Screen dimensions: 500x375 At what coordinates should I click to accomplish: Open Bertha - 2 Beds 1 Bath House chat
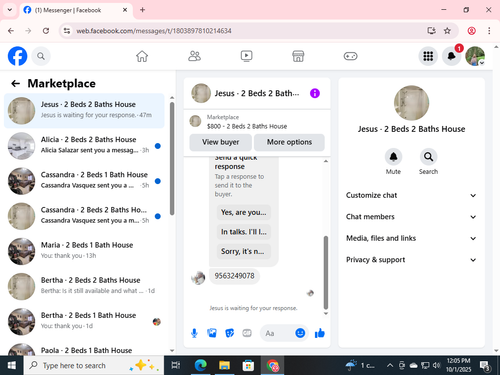pos(84,322)
